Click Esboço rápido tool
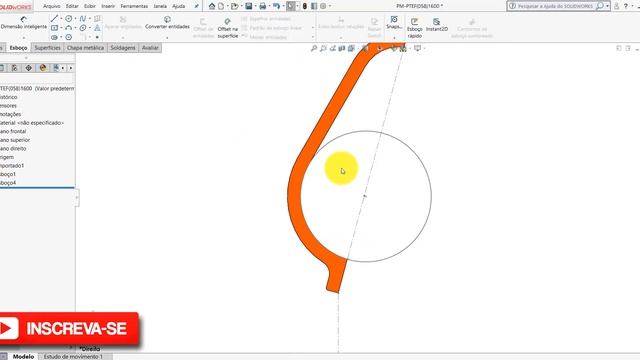This screenshot has height=360, width=640. coord(415,27)
